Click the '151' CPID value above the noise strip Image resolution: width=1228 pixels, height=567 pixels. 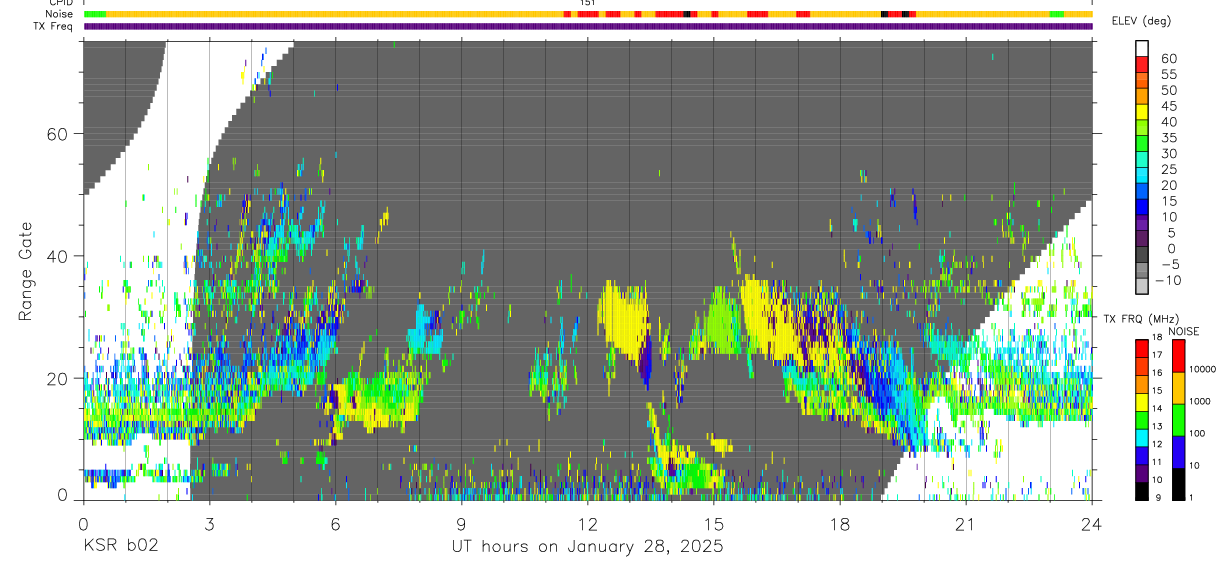click(588, 3)
